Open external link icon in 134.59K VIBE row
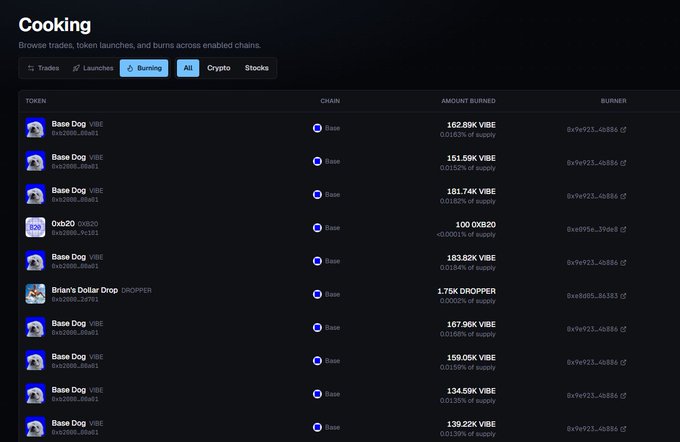The image size is (680, 442). [623, 396]
